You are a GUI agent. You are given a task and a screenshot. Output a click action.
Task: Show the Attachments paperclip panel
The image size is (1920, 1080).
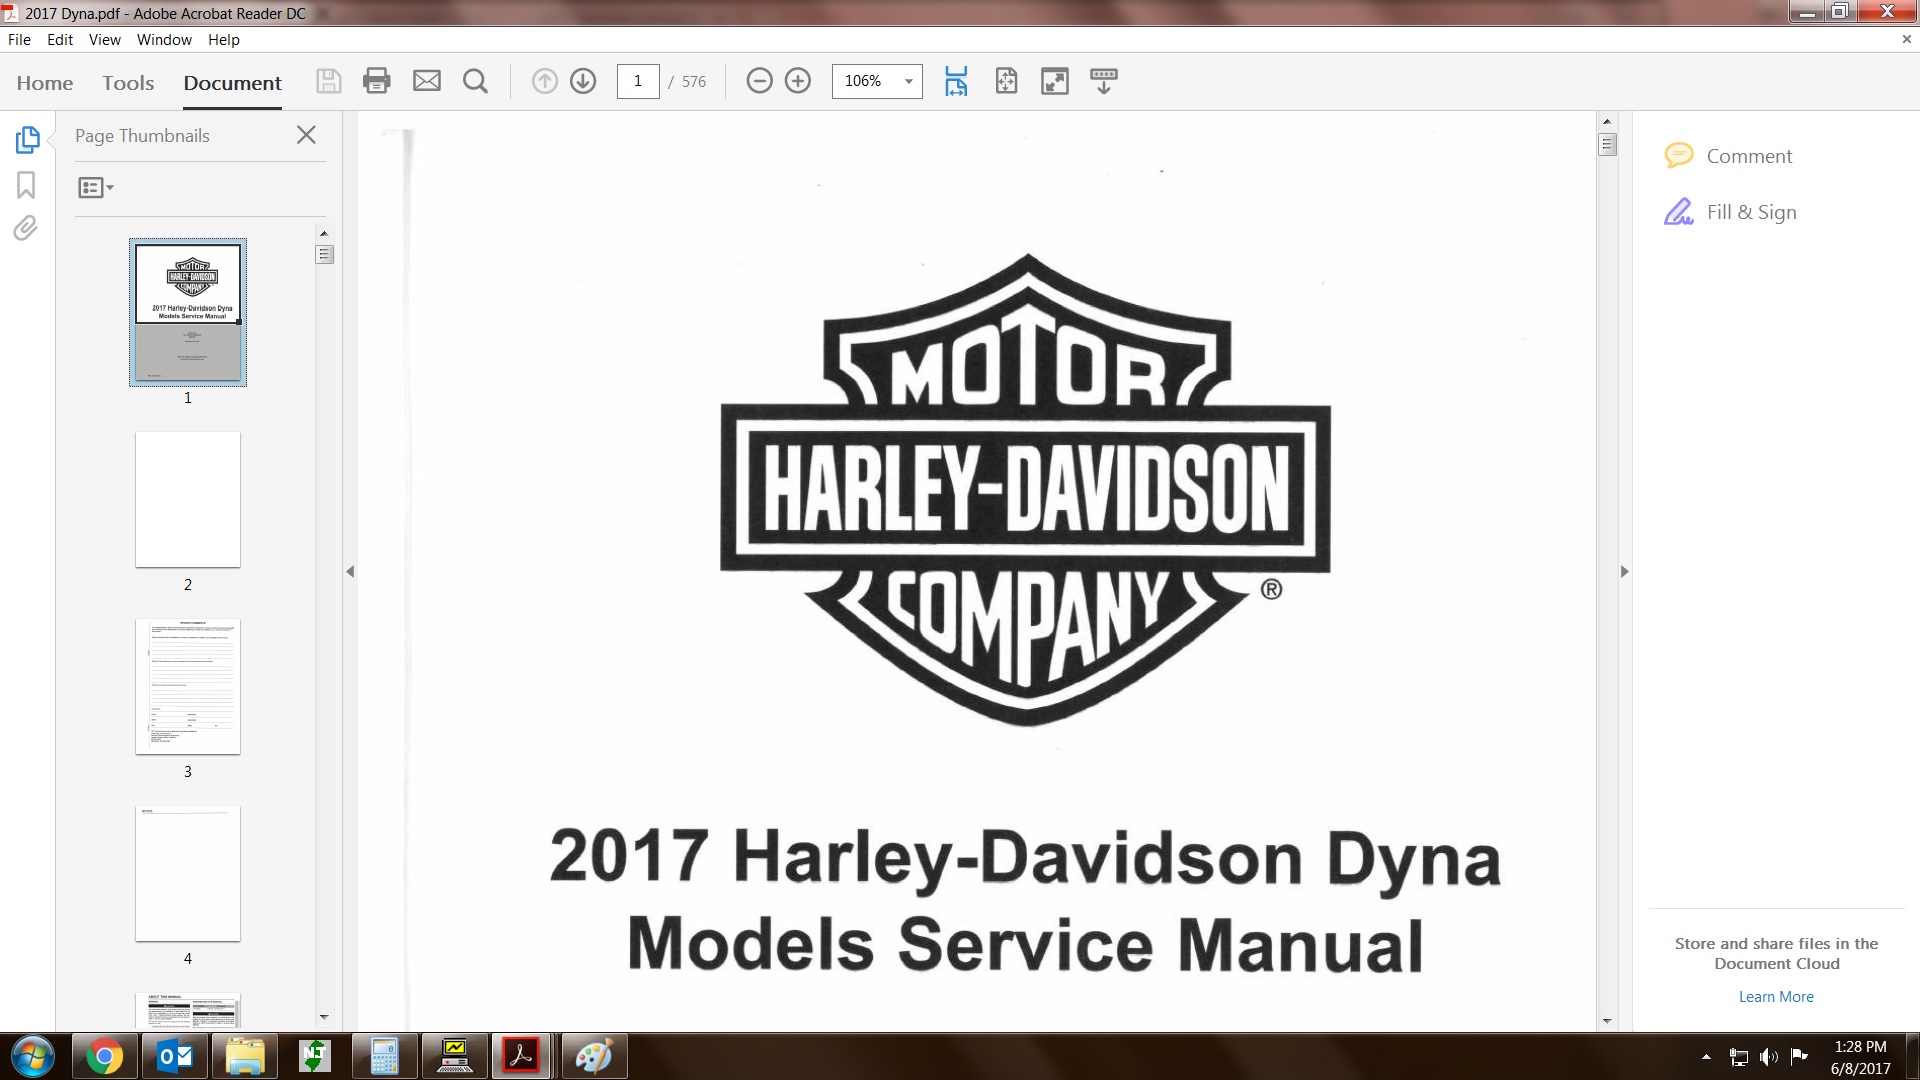point(26,229)
